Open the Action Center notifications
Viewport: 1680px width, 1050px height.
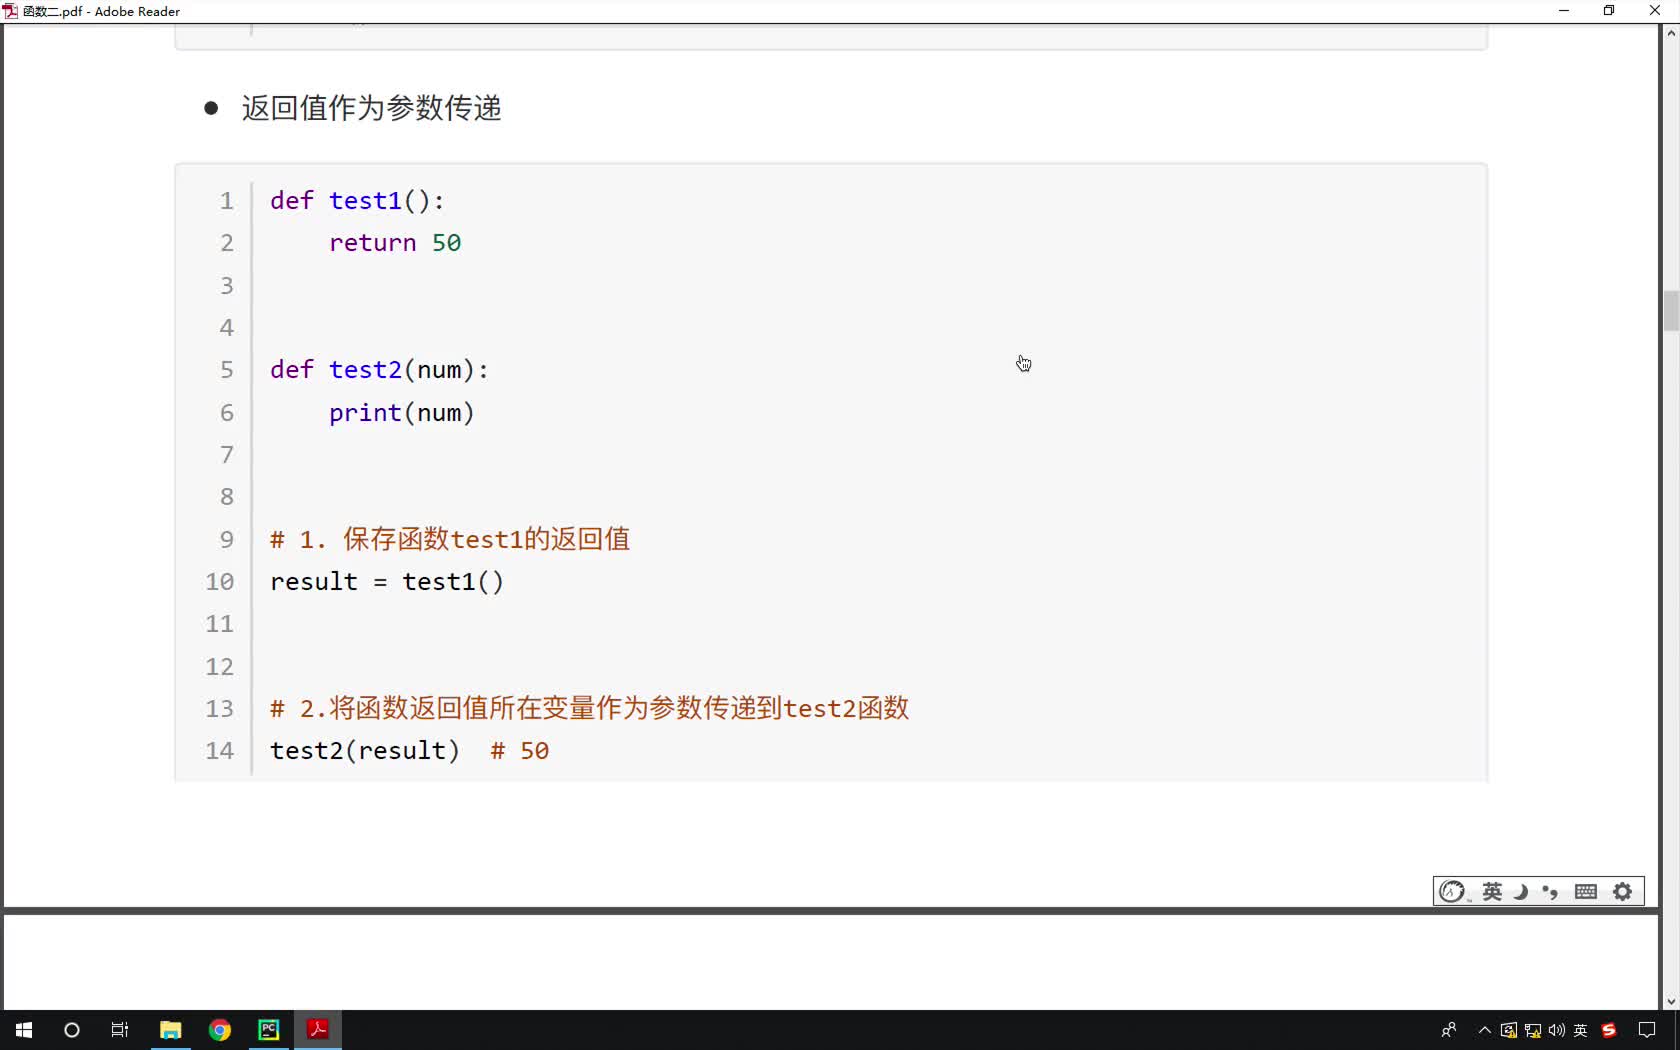tap(1647, 1030)
